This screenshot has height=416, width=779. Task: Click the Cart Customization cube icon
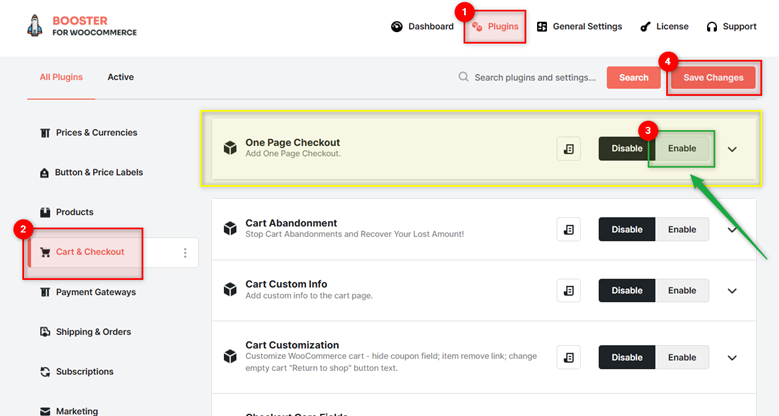[x=230, y=356]
